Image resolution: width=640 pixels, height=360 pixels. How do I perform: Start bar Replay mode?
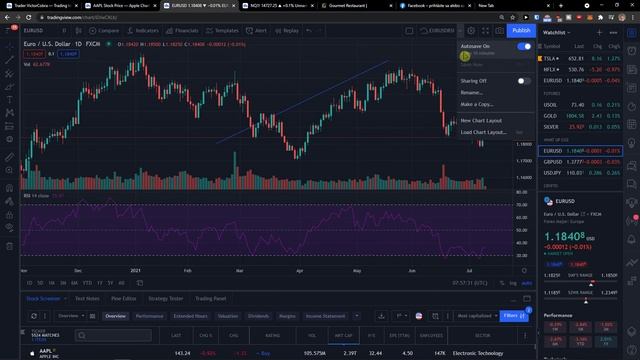(x=287, y=31)
